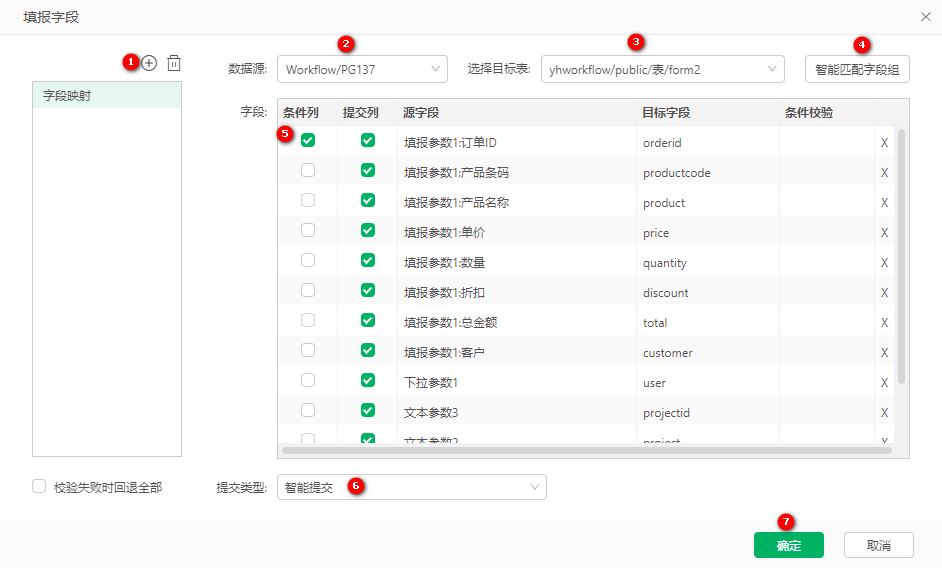Open the 提交类型 dropdown 智能提交
The image size is (942, 568).
tap(412, 487)
